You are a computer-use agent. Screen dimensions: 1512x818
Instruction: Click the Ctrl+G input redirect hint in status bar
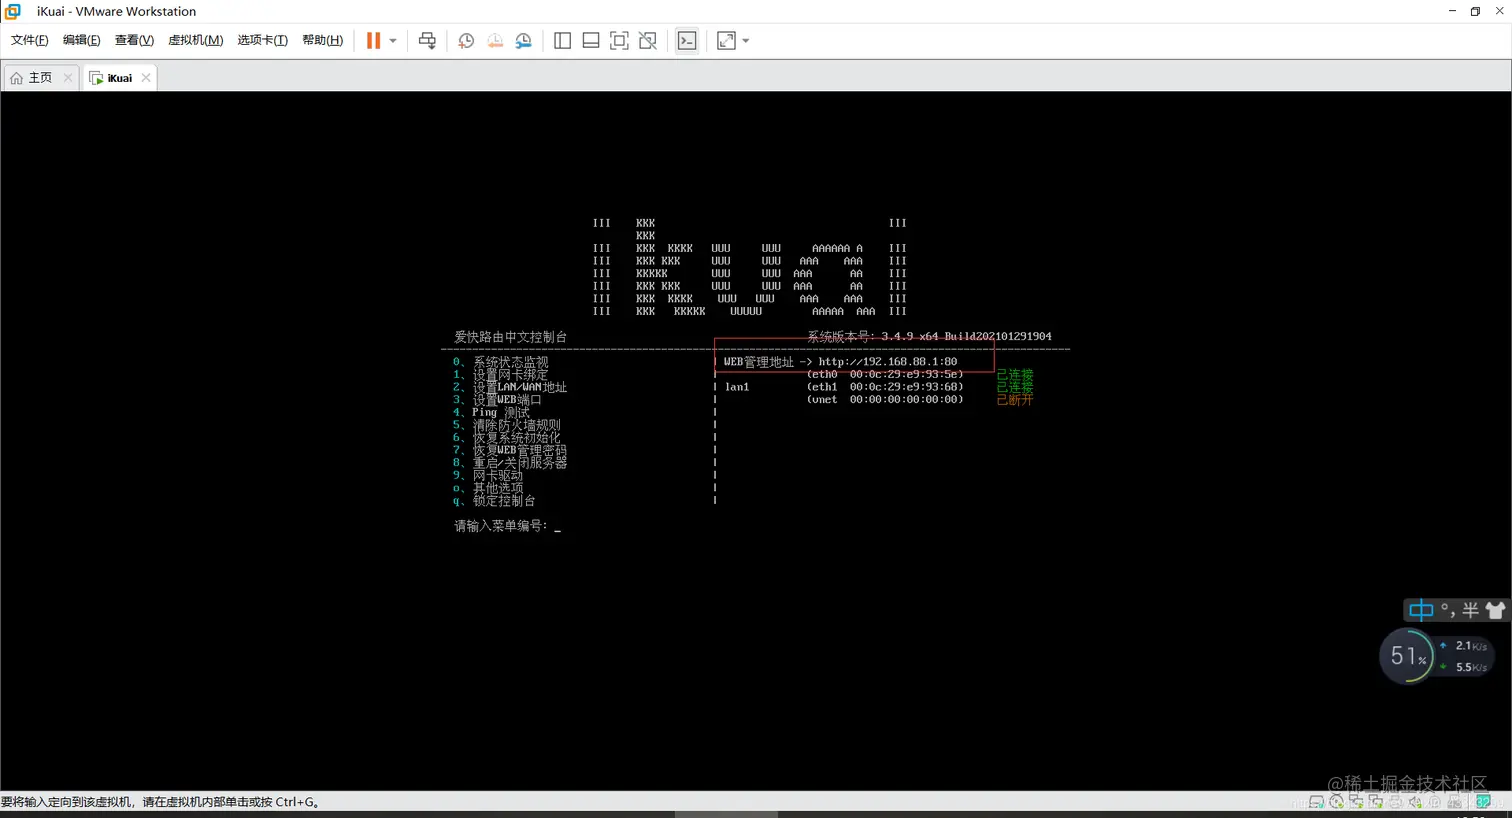(161, 802)
